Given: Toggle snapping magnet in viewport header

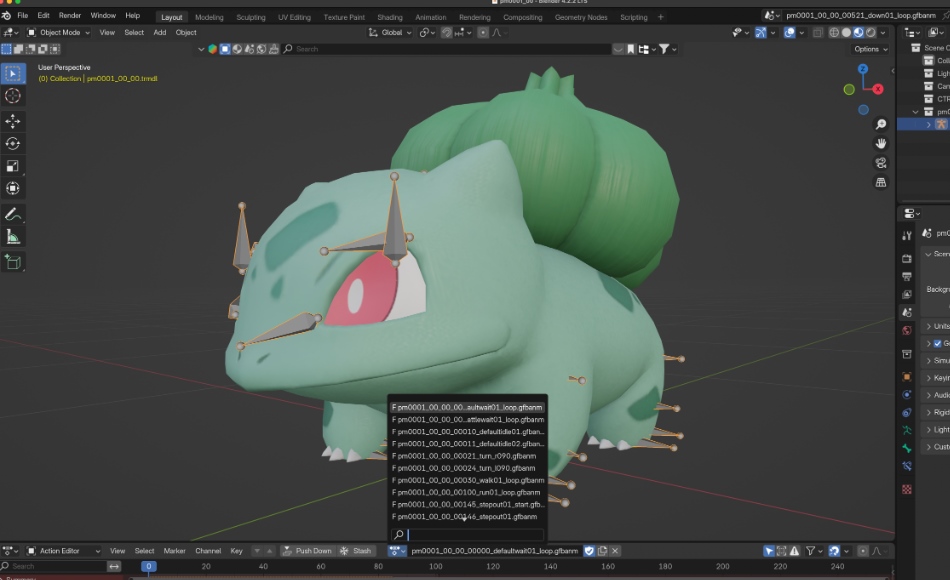Looking at the screenshot, I should [x=446, y=33].
